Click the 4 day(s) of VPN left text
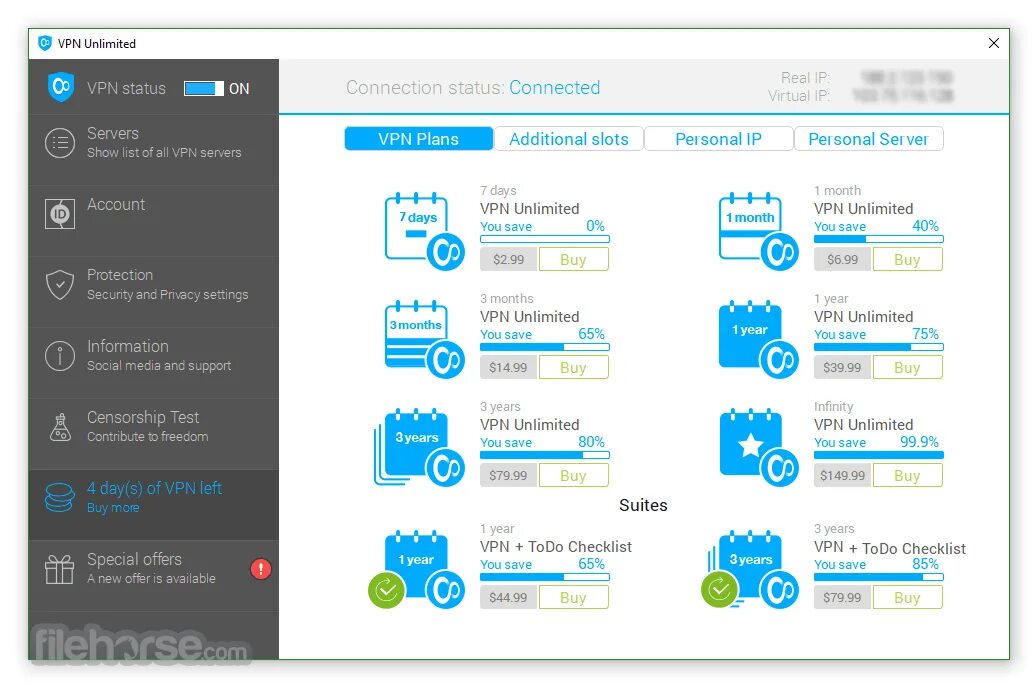The width and height of the screenshot is (1036, 696). 155,488
